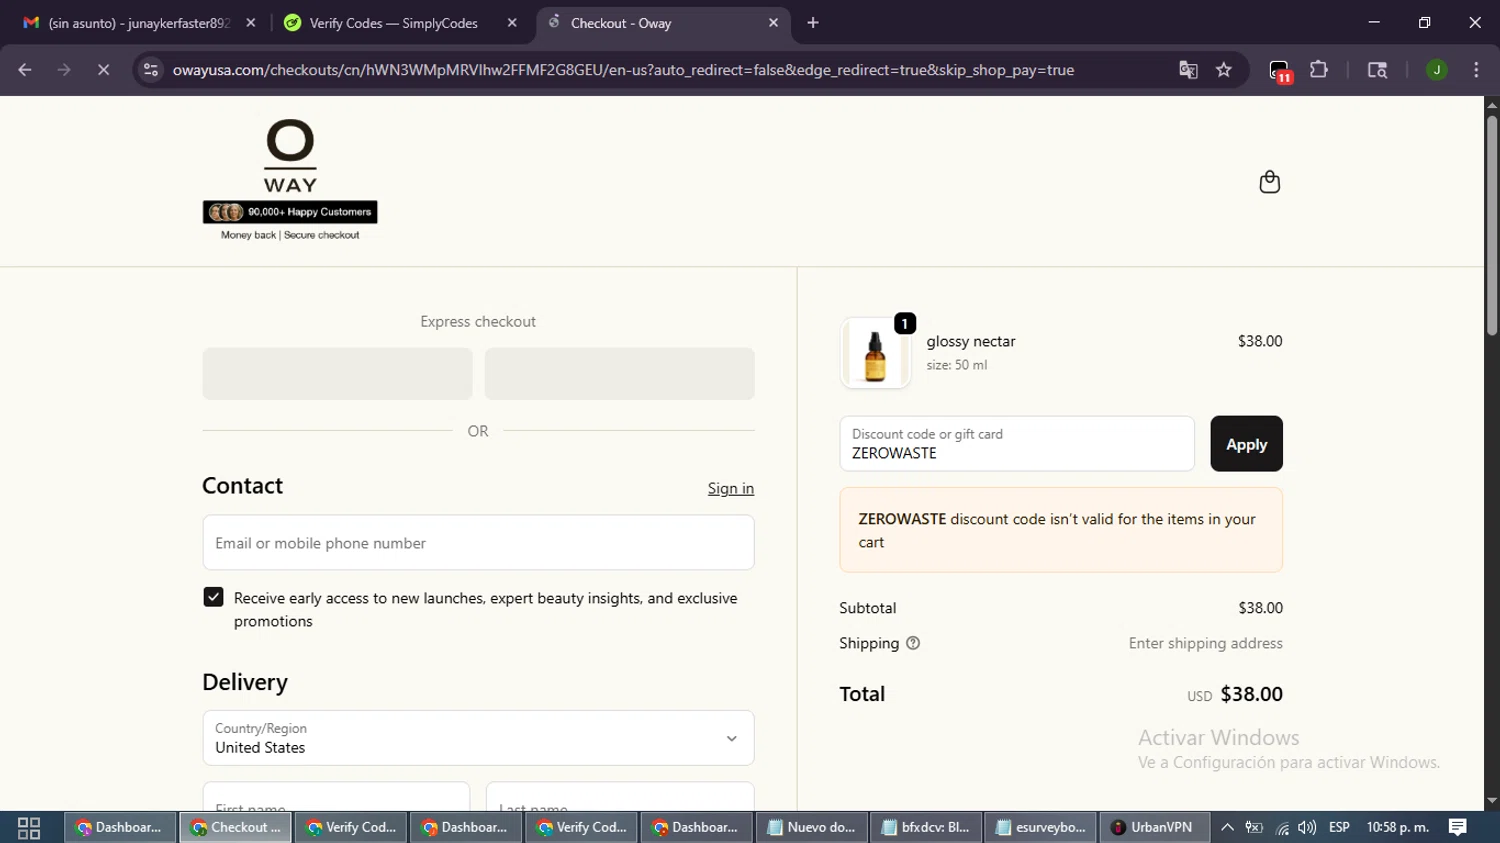Click the 'glossy nectar' product name
The width and height of the screenshot is (1500, 843).
971,341
